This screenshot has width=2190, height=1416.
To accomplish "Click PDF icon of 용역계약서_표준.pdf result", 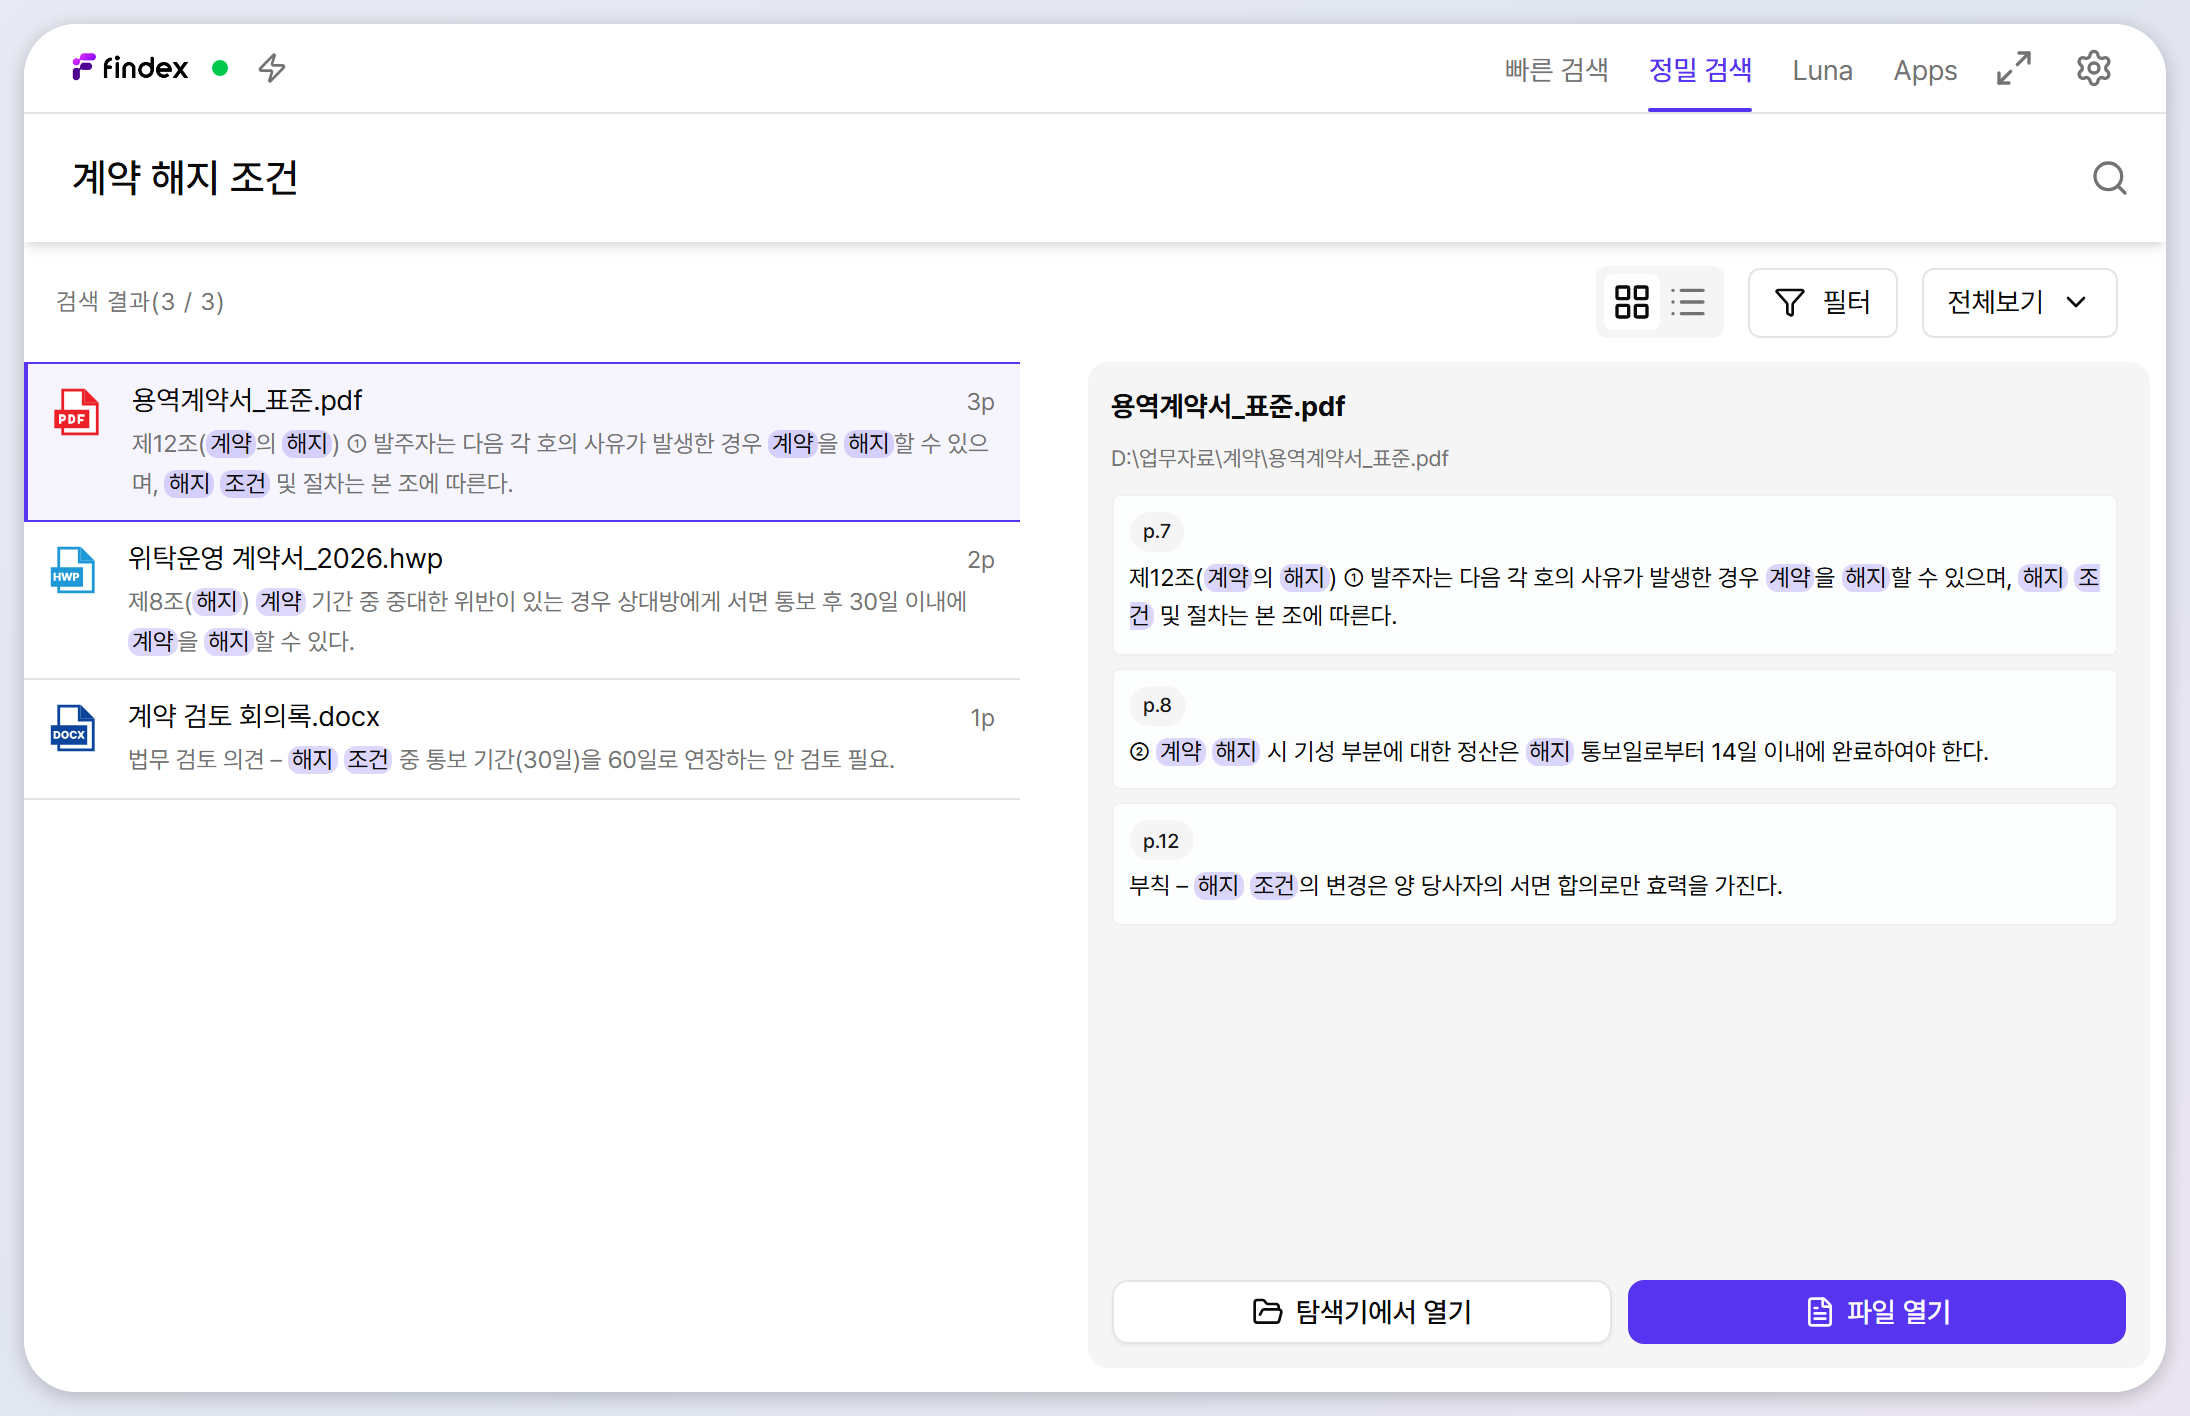I will (x=76, y=412).
